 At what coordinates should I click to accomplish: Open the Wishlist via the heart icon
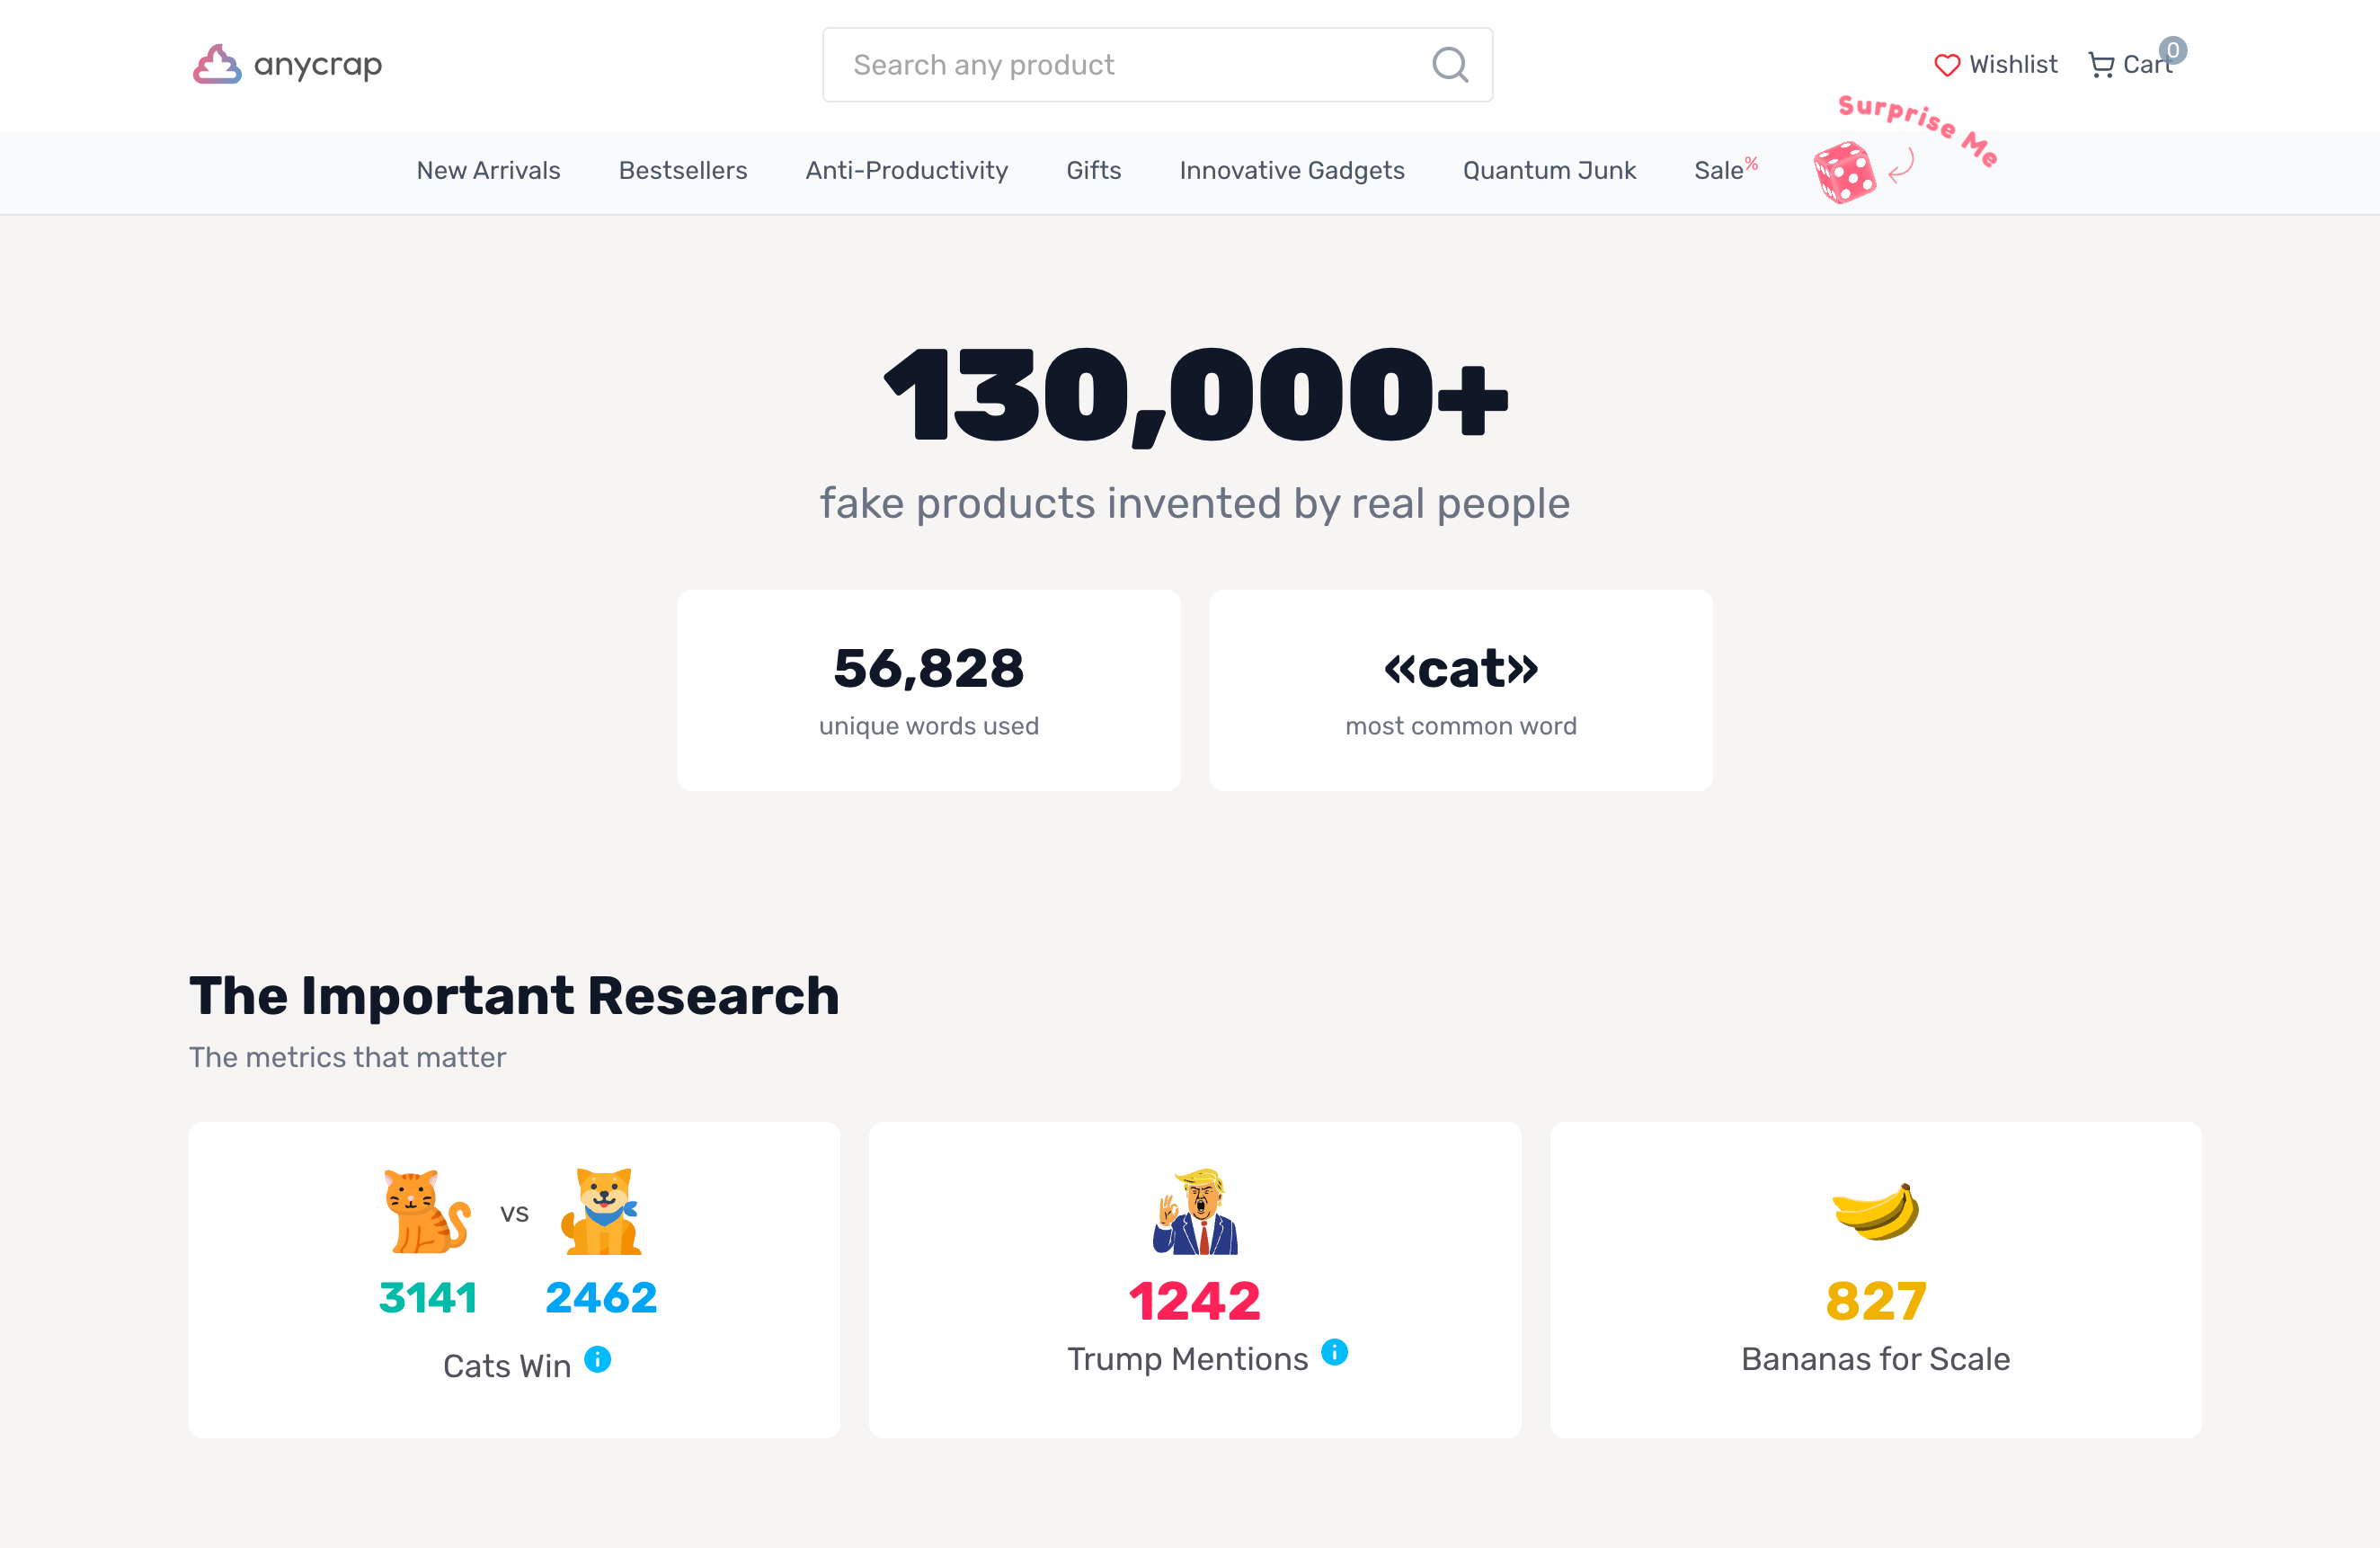click(1947, 64)
